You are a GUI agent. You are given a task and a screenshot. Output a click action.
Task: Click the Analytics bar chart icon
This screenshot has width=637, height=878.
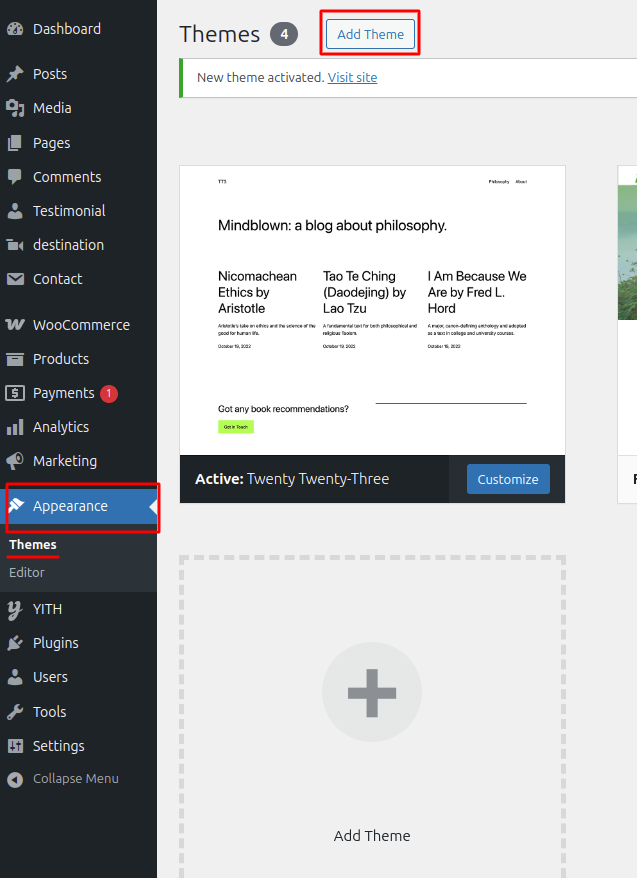click(15, 427)
